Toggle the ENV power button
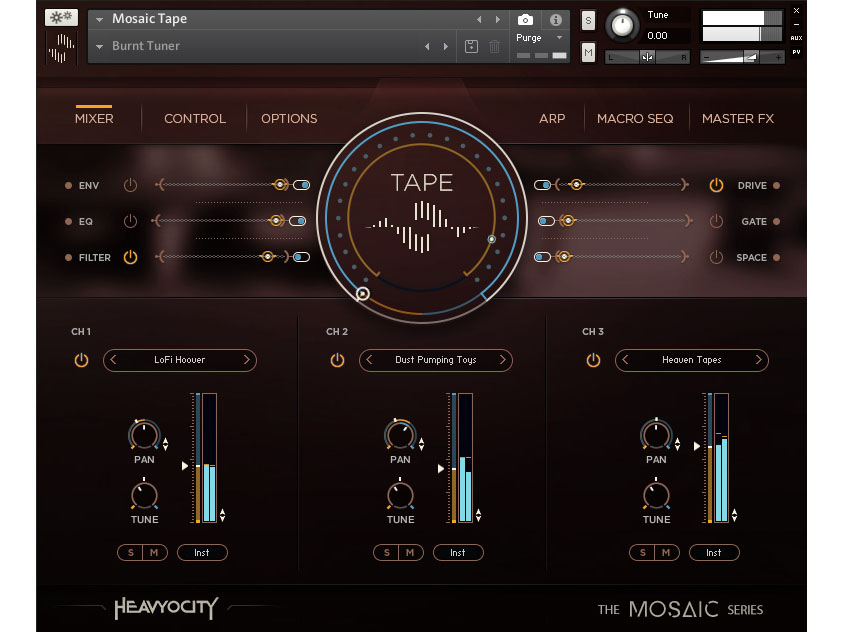The image size is (843, 632). (x=130, y=185)
